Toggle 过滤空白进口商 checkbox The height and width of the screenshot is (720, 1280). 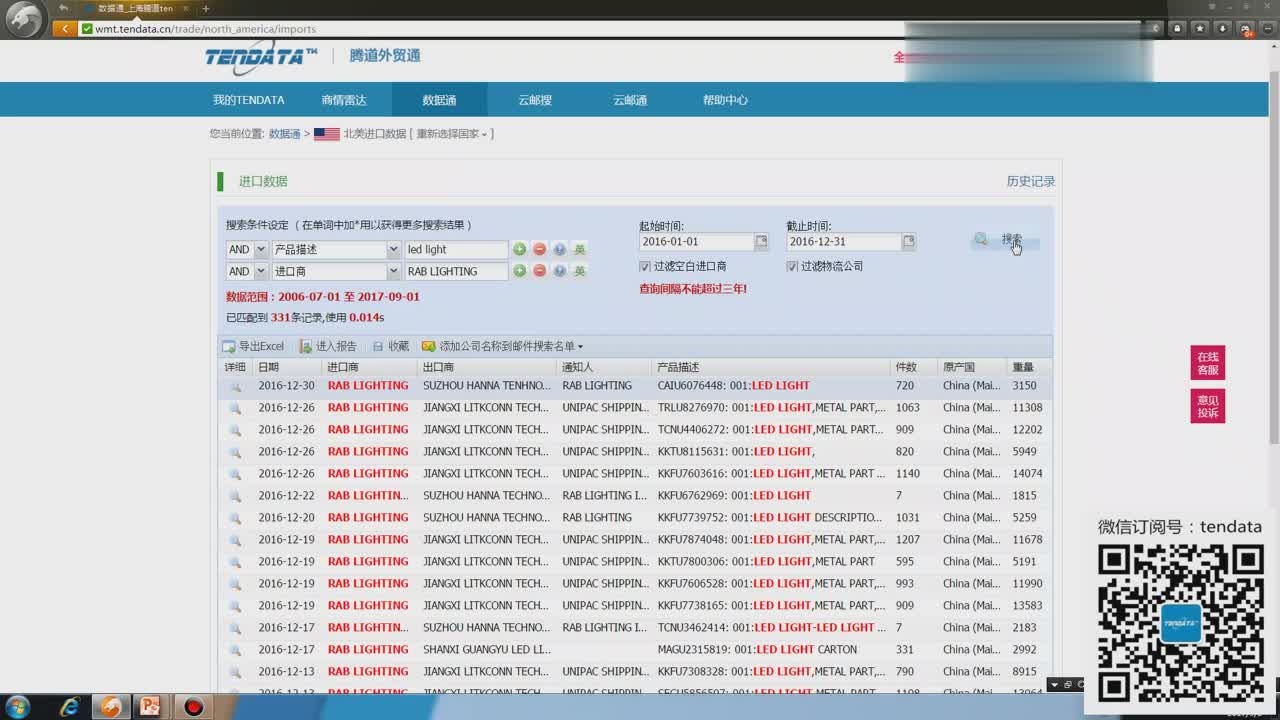coord(645,266)
